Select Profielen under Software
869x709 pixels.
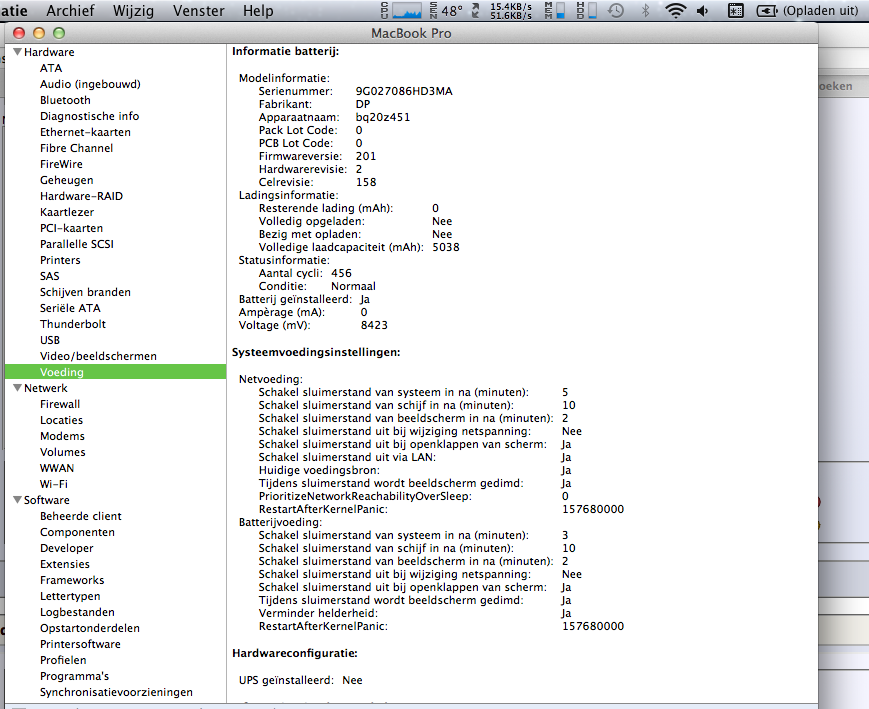(63, 660)
